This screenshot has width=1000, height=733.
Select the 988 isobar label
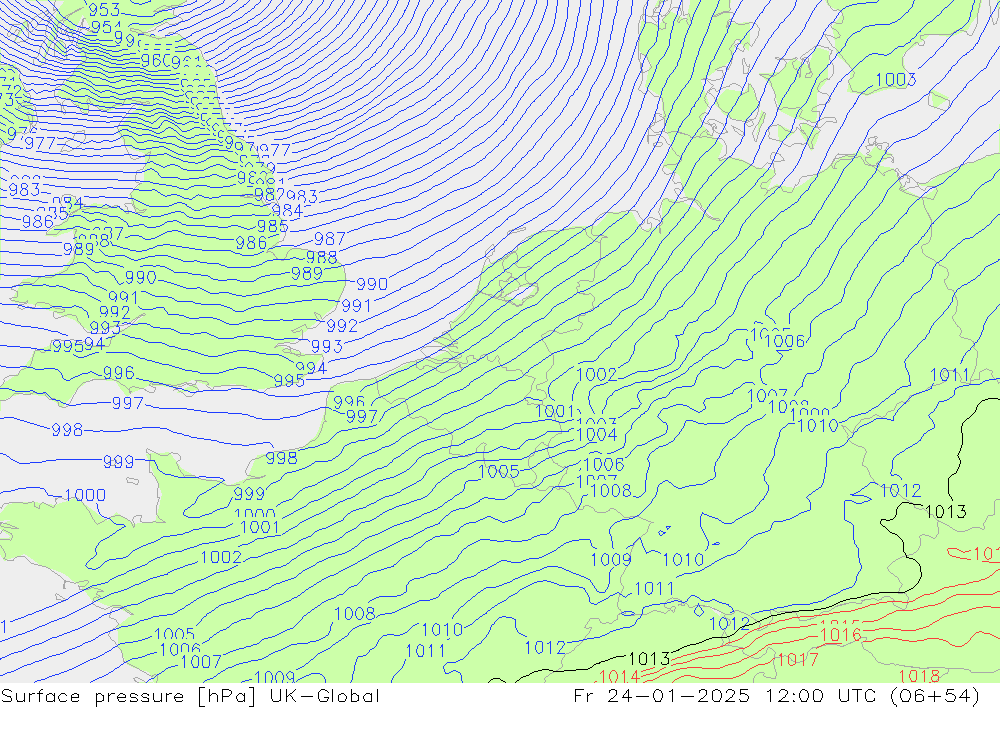point(321,257)
